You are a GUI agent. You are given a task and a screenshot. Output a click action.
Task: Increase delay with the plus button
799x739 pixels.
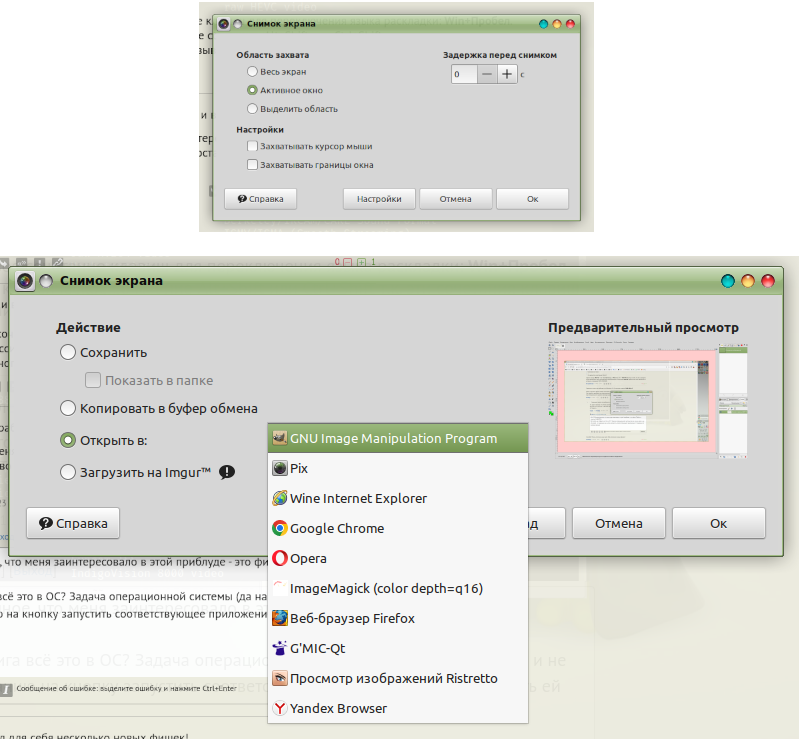(507, 74)
